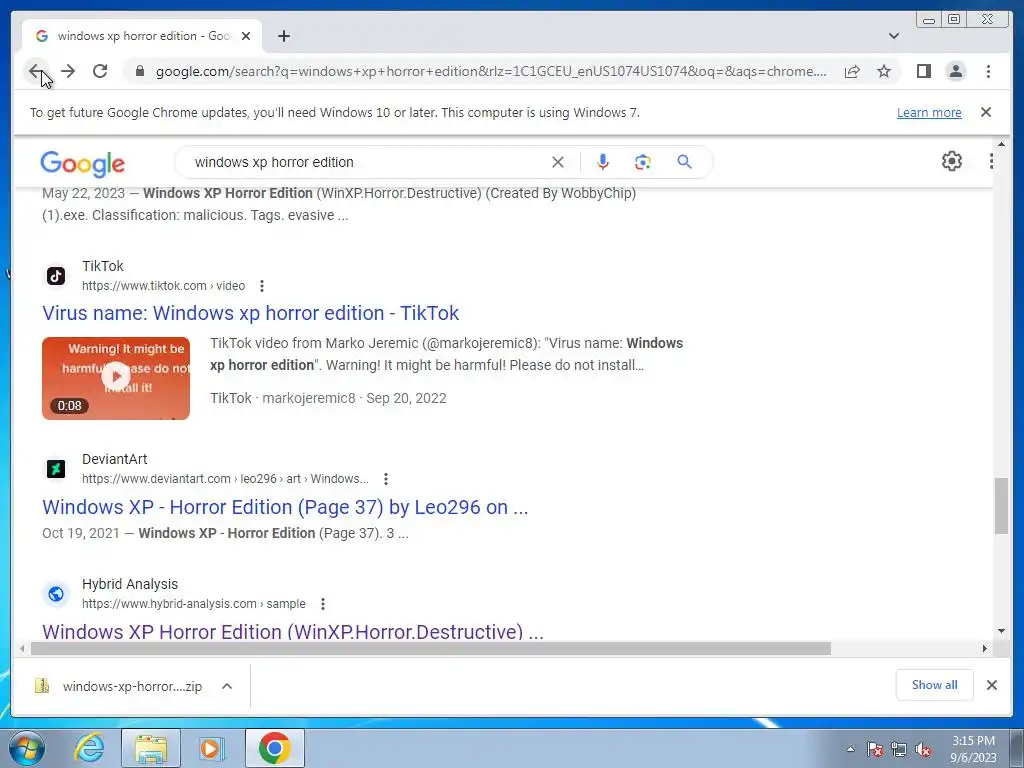Screen dimensions: 1024x768
Task: Click the Hybrid Analysis globe favicon
Action: 56,594
